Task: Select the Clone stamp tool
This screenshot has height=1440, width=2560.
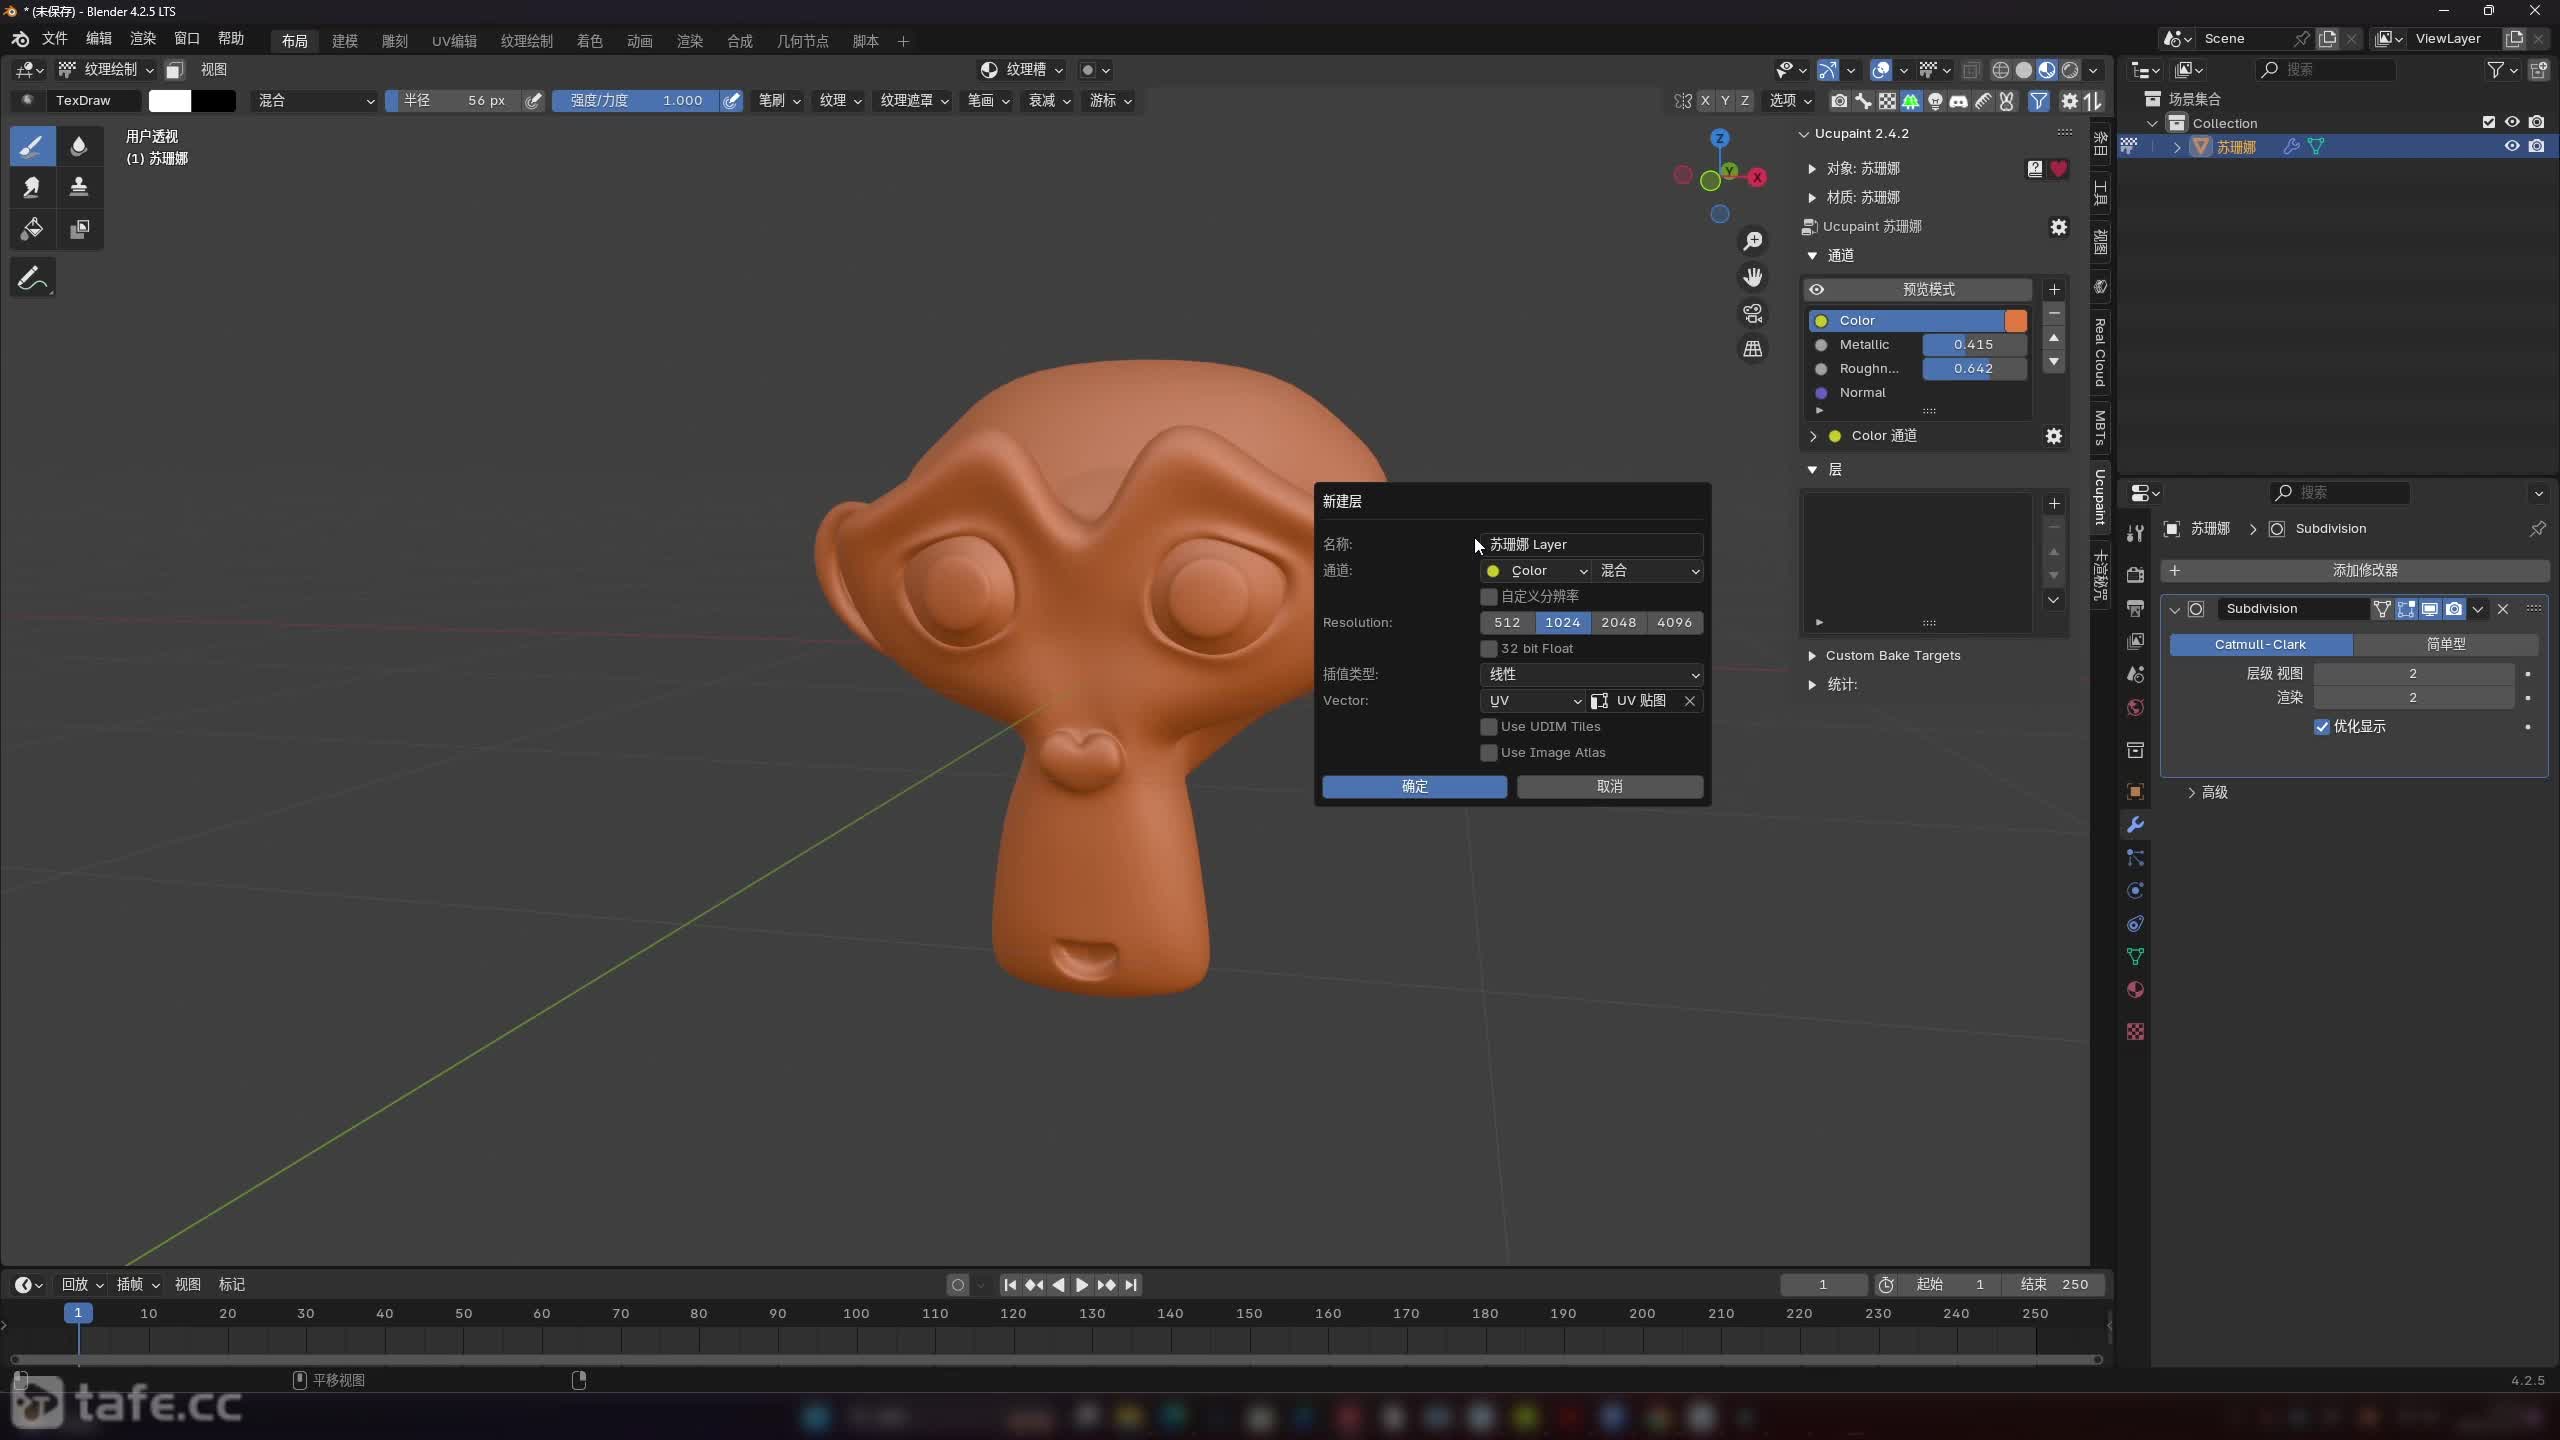Action: pyautogui.click(x=78, y=187)
